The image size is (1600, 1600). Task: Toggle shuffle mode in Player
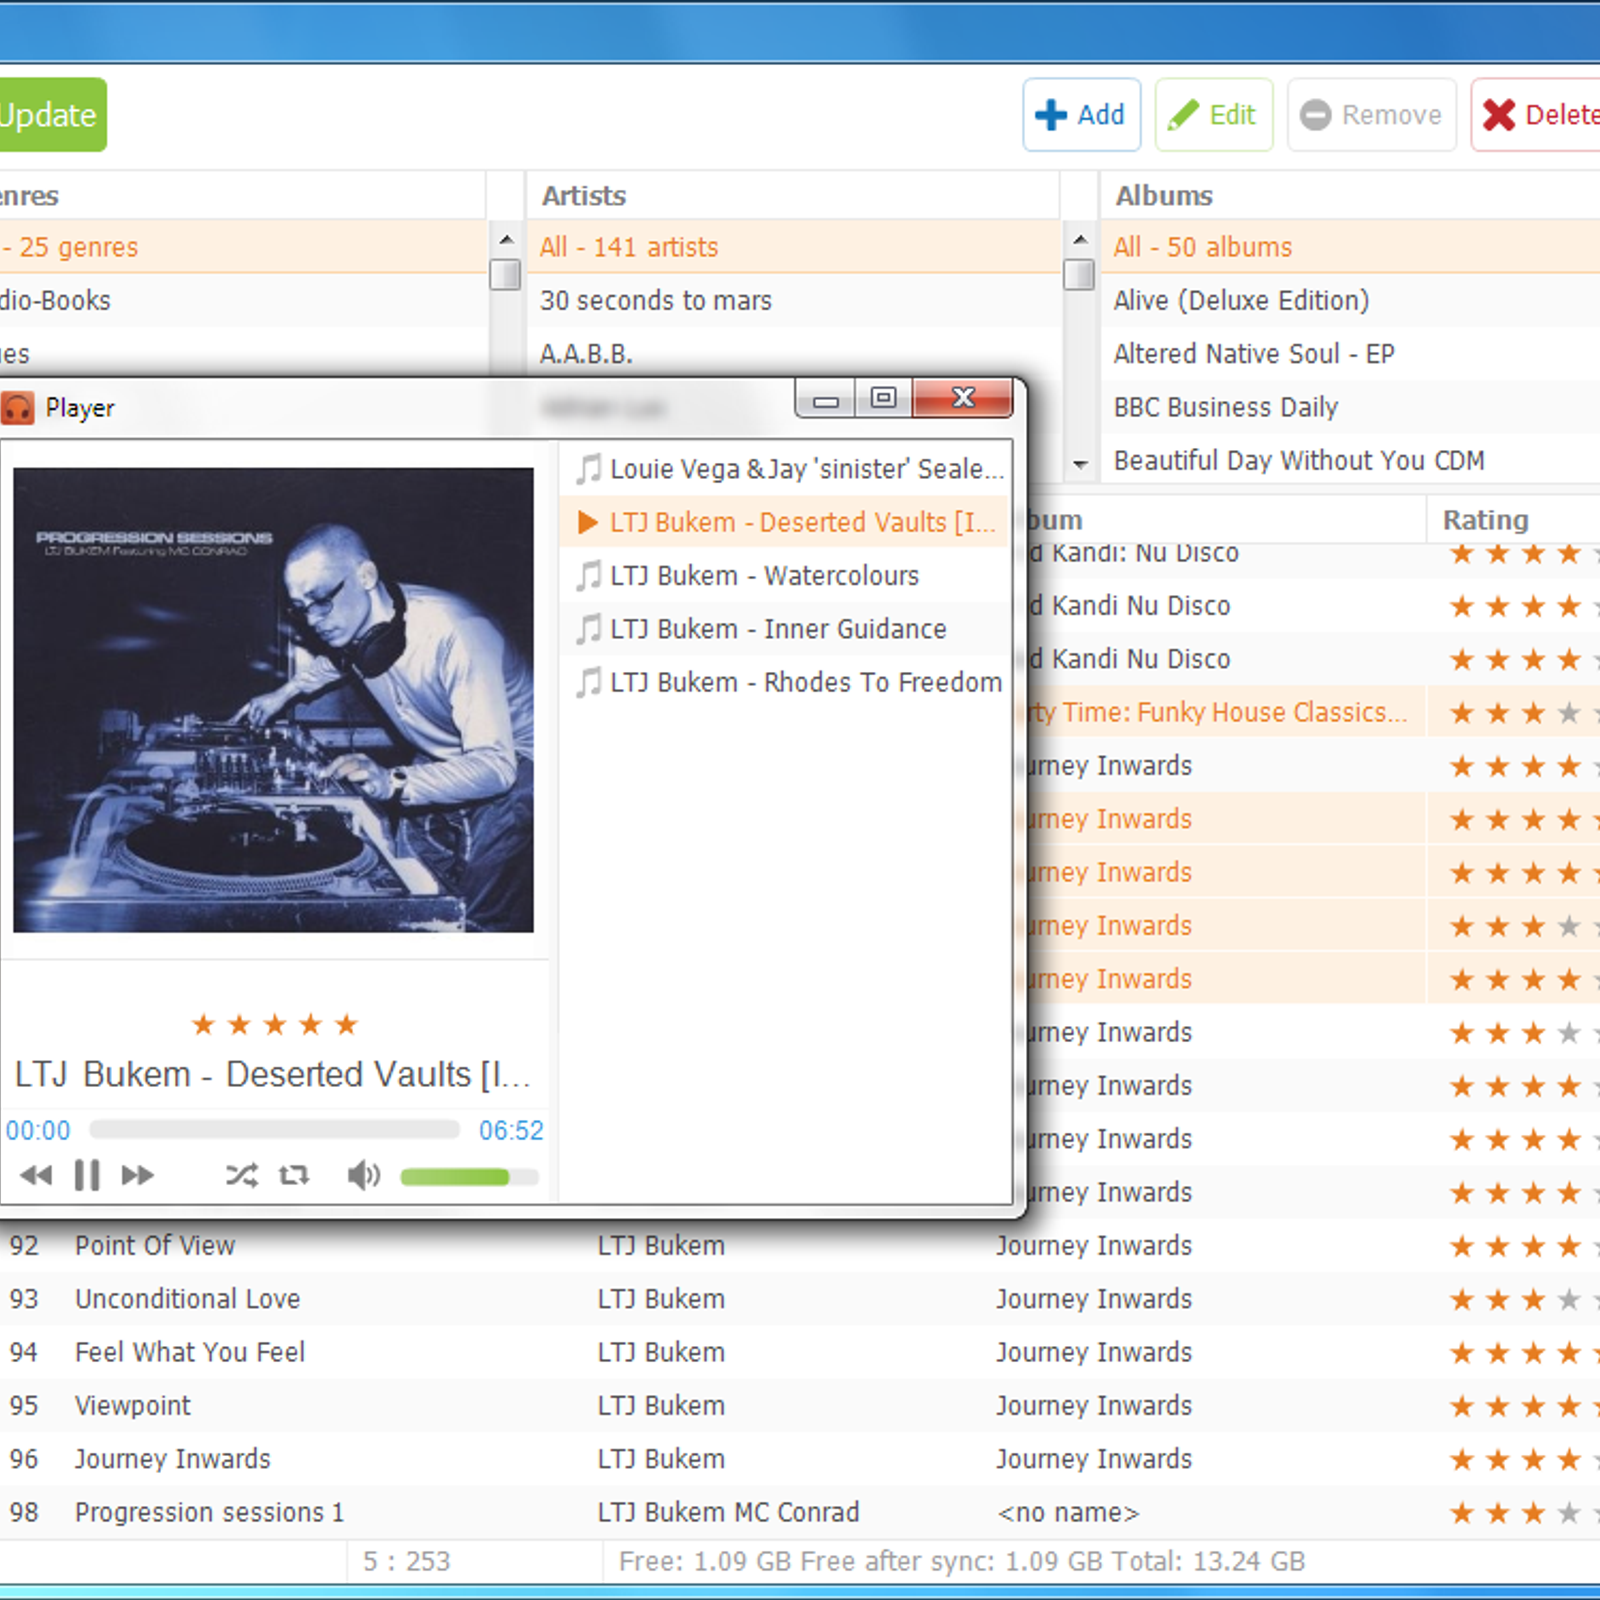coord(241,1175)
